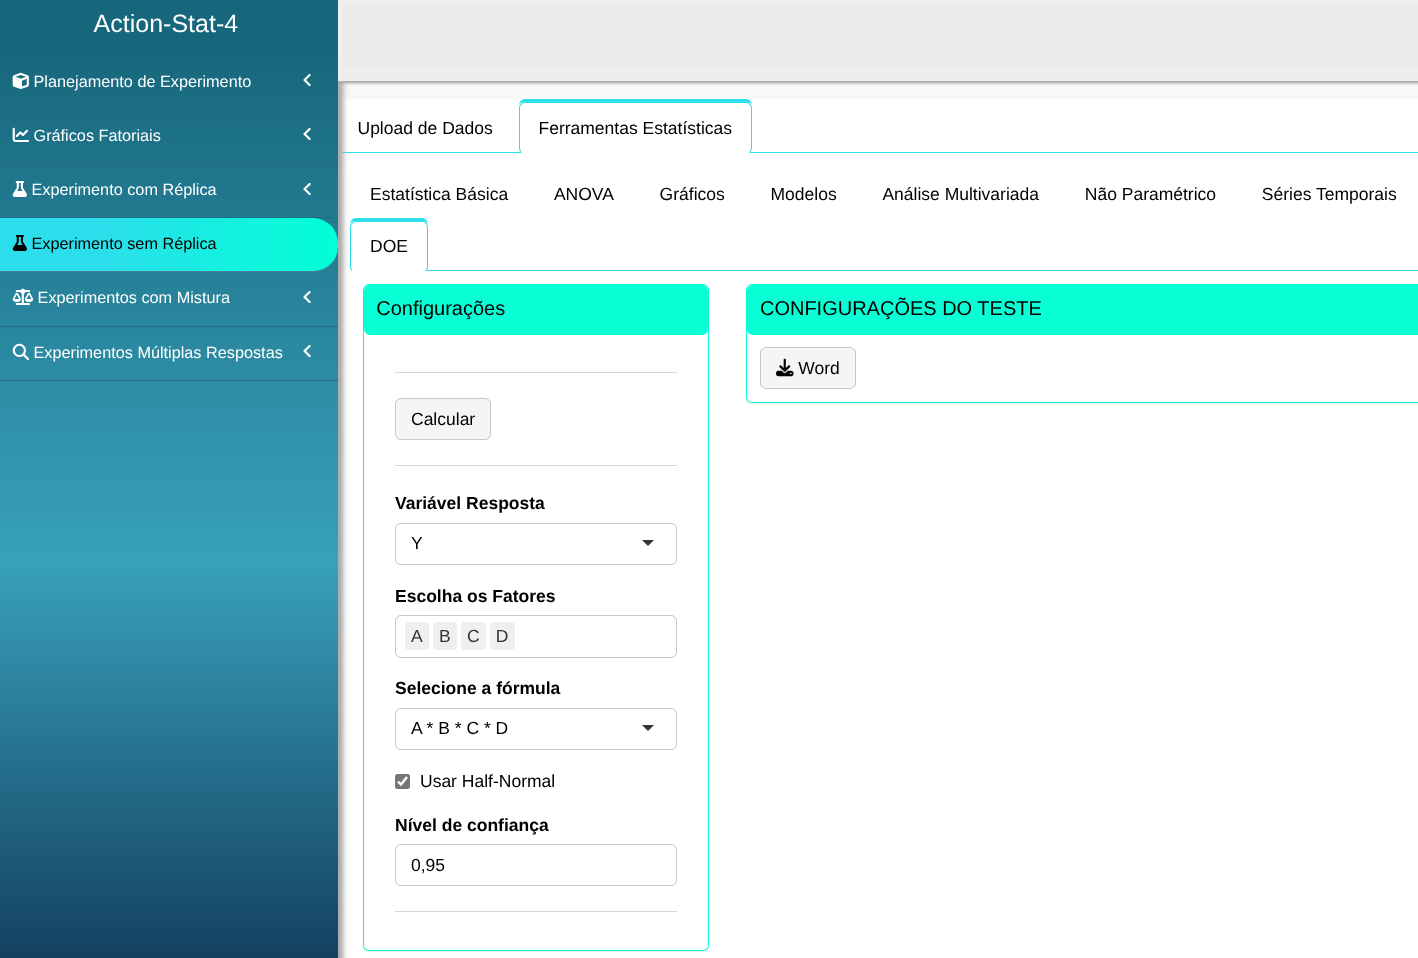Switch to the Upload de Dados tab
Image resolution: width=1418 pixels, height=958 pixels.
[425, 128]
